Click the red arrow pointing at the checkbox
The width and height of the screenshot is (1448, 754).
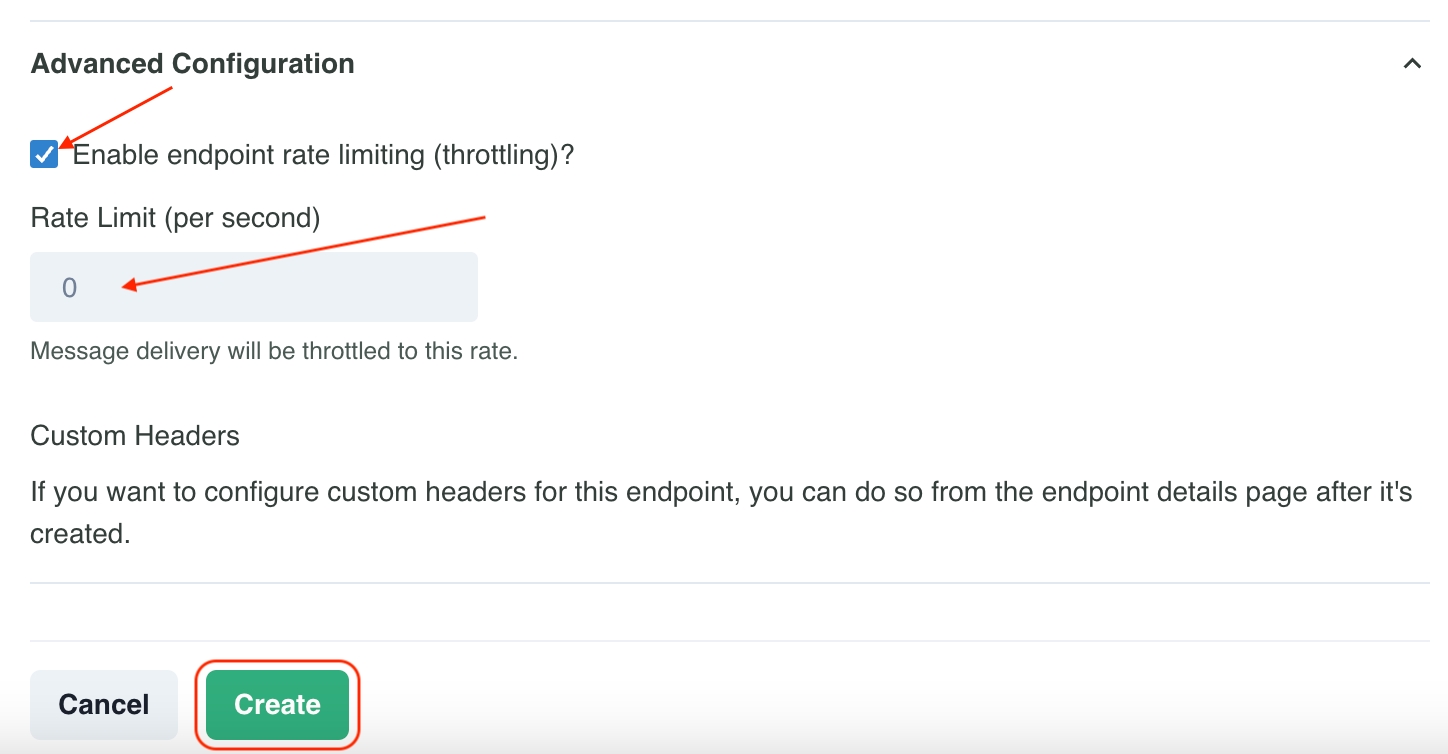point(115,117)
